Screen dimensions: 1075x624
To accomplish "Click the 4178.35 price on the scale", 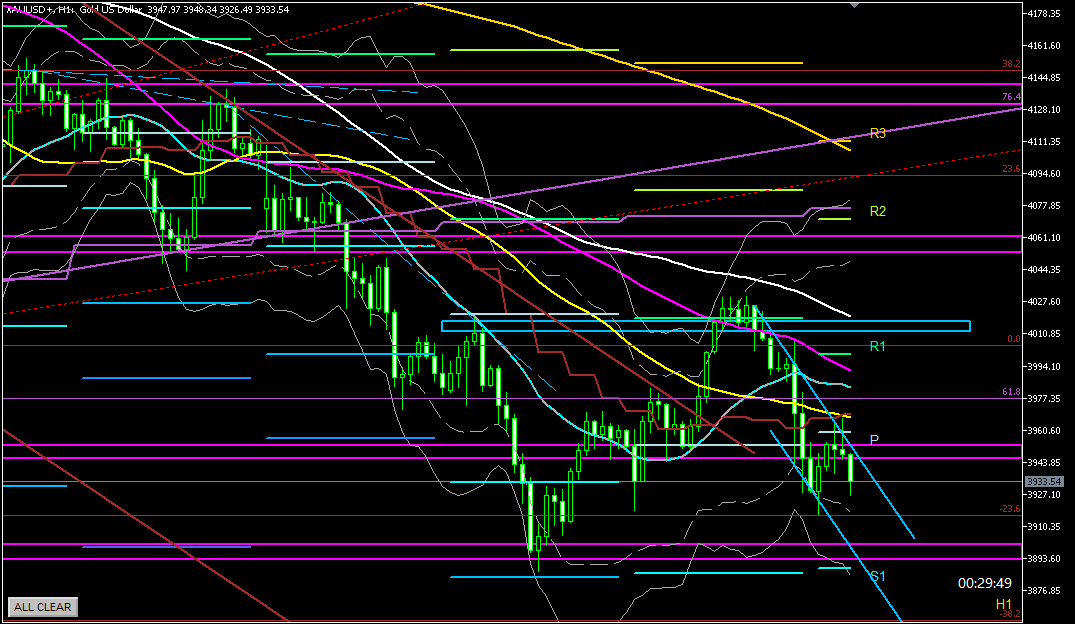I will tap(1047, 14).
